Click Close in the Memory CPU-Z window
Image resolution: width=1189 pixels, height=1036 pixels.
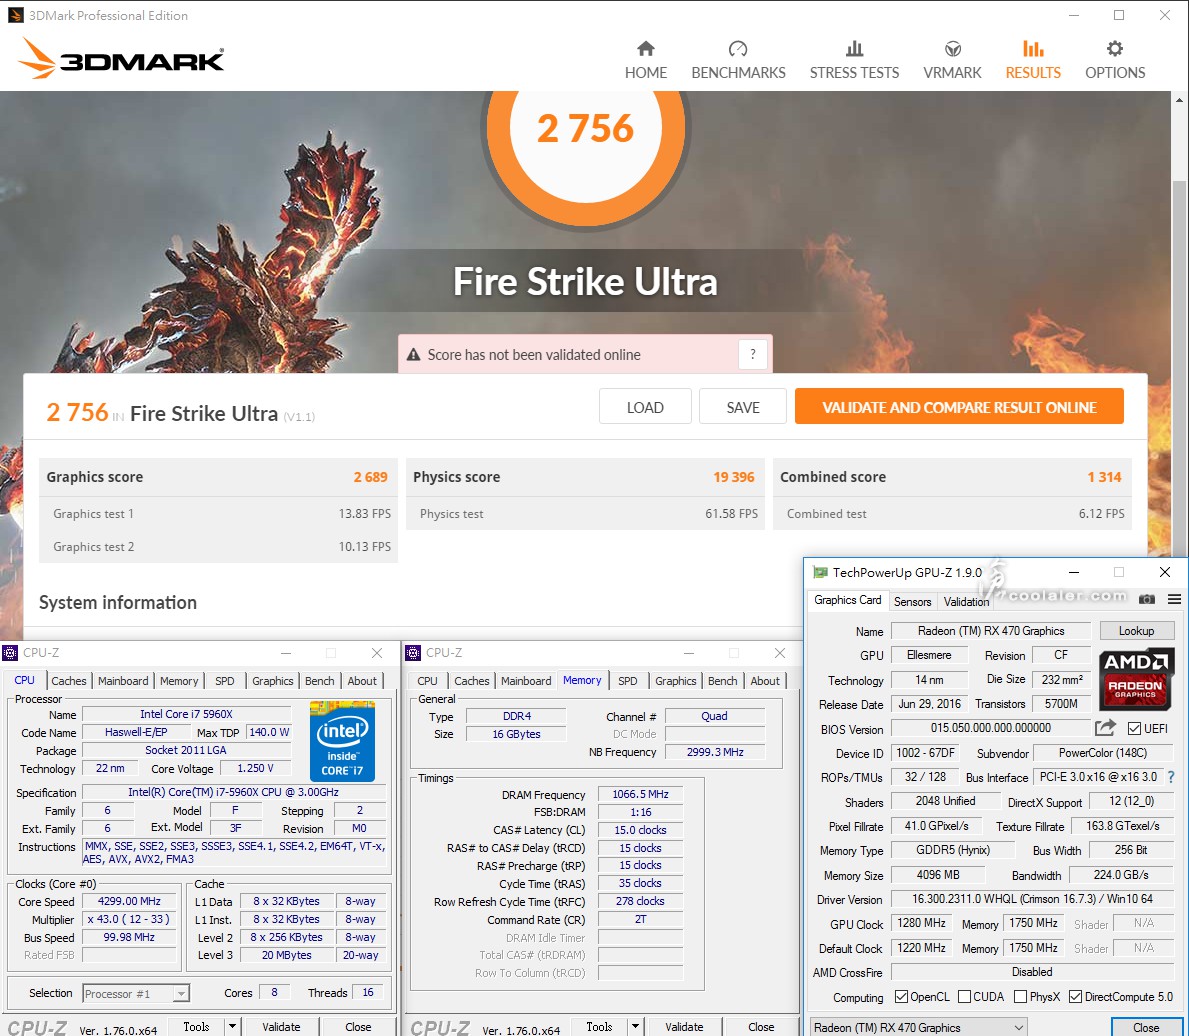(761, 1027)
